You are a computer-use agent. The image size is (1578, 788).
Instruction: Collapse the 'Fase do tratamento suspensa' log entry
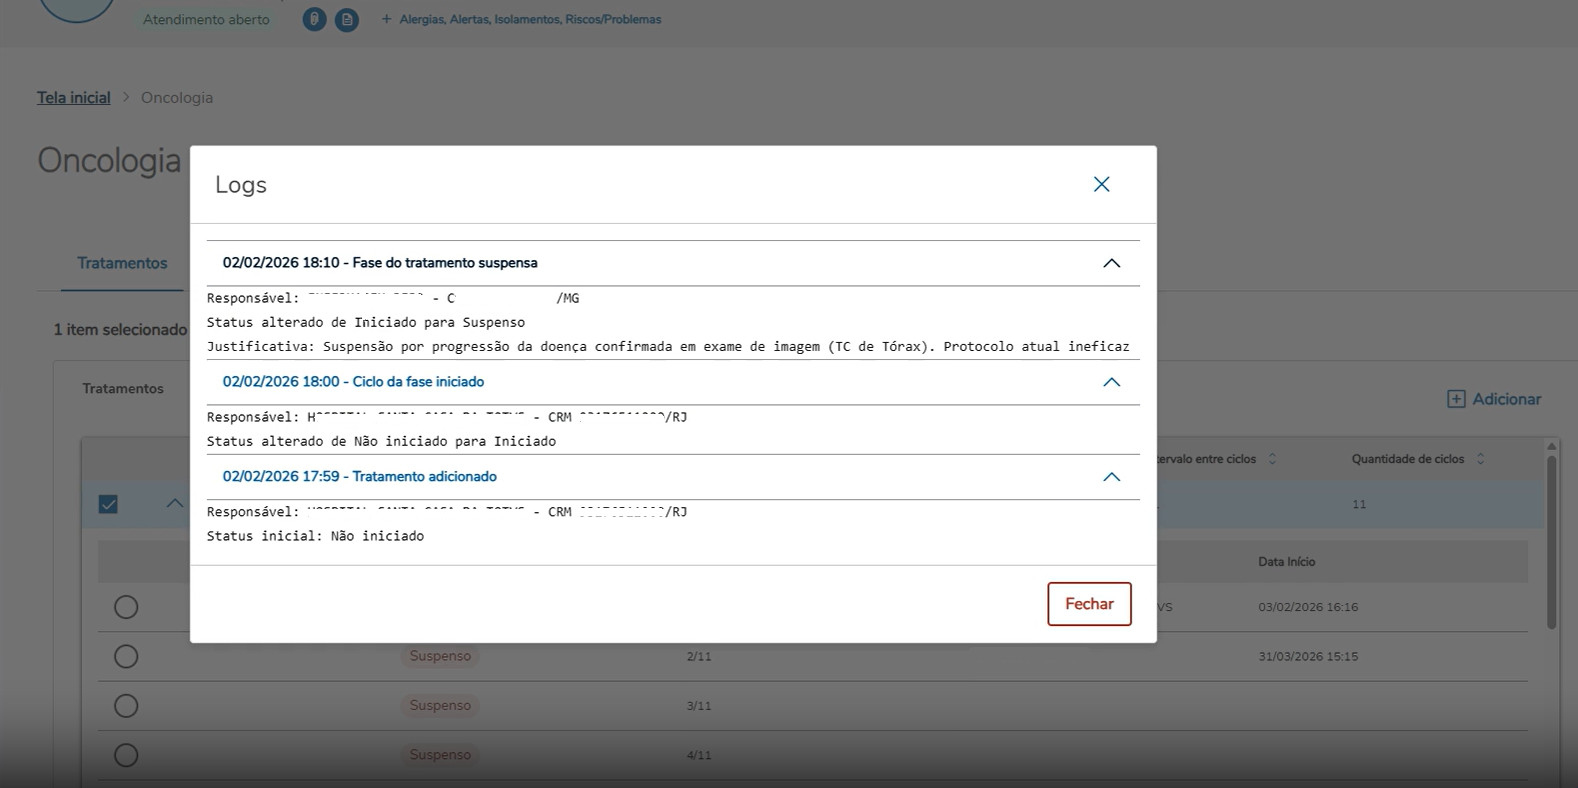click(x=1111, y=263)
